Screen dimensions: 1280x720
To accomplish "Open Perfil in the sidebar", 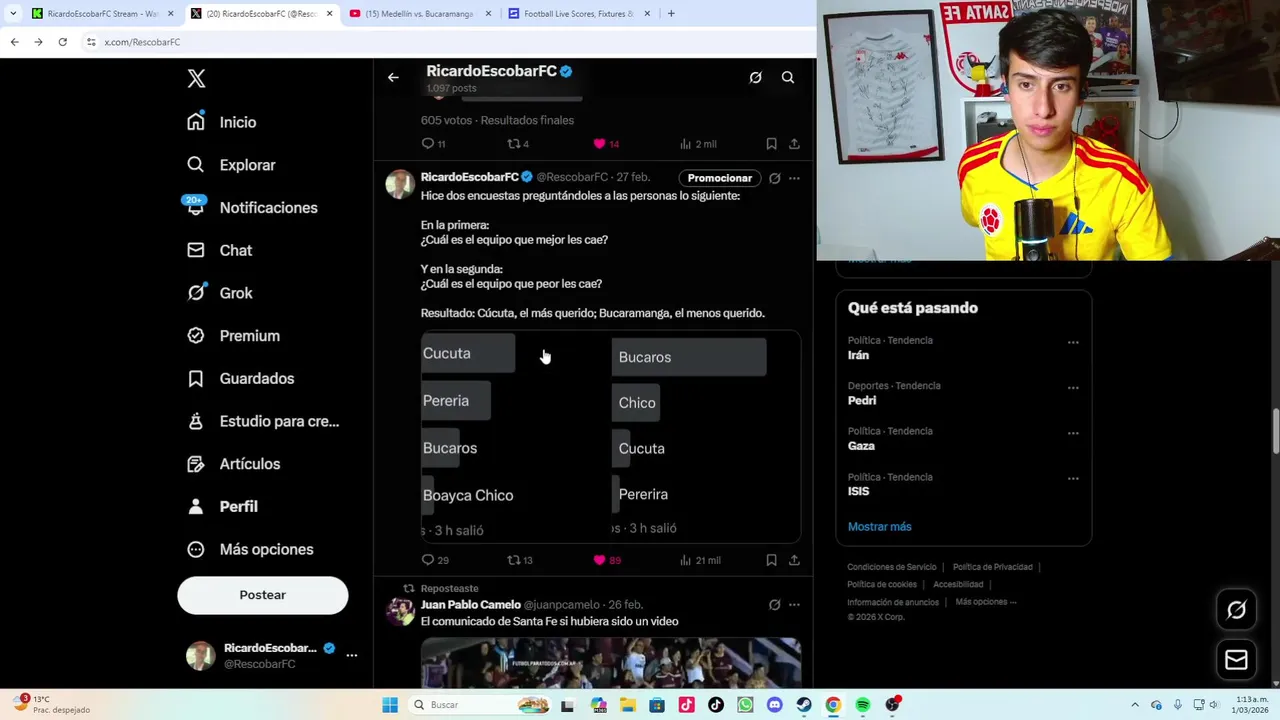I will (x=222, y=506).
